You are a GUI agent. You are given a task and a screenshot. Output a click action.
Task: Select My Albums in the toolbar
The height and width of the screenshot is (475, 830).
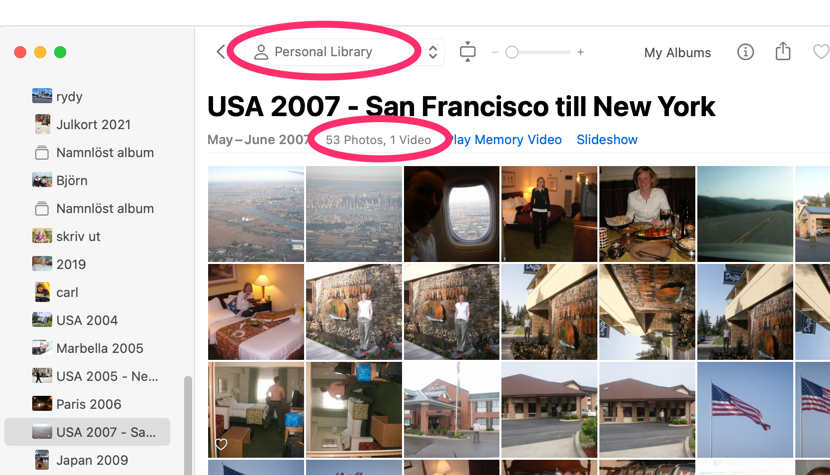coord(677,52)
